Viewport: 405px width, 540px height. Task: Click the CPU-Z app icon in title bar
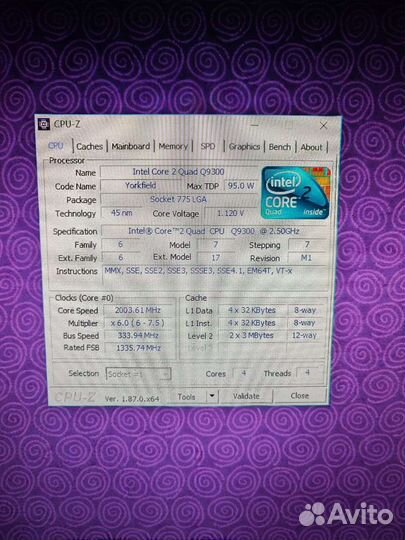point(44,124)
